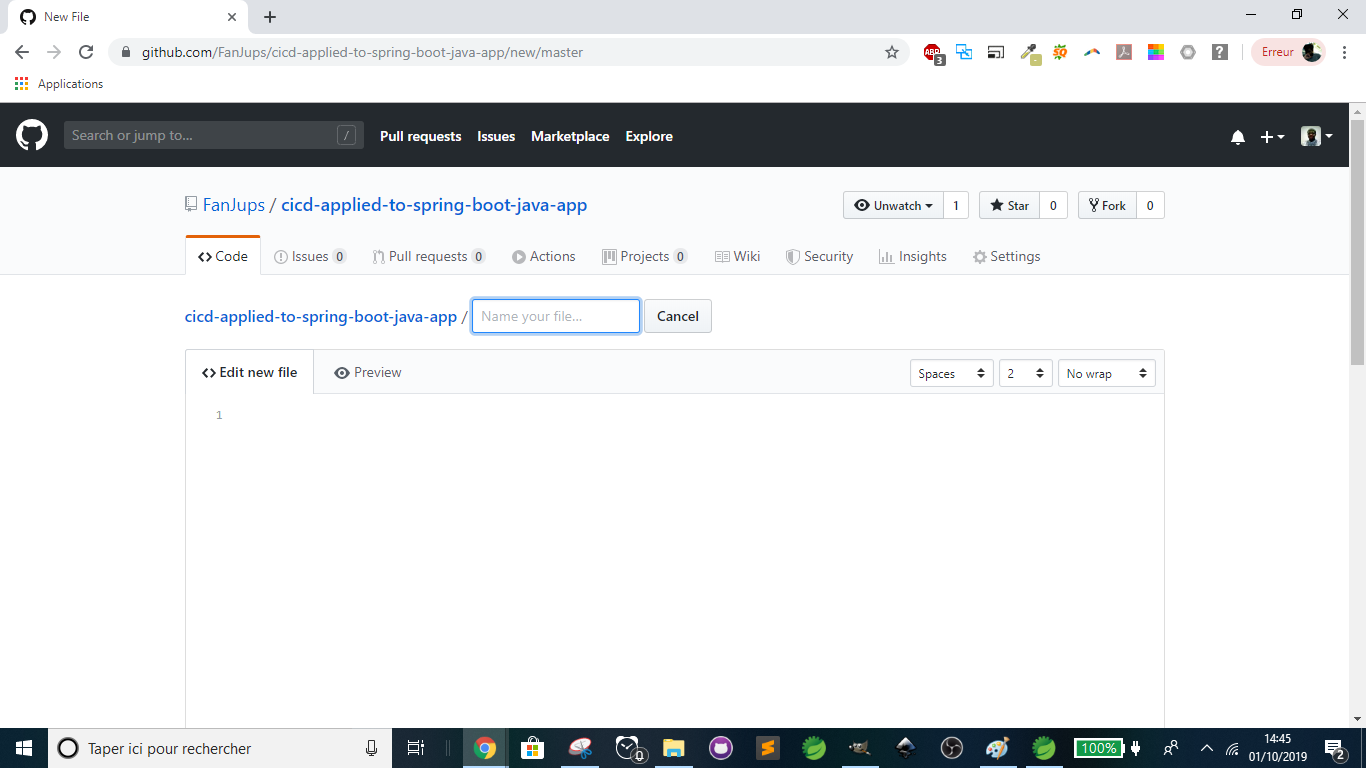Click the rainbow ColorPick extension swatch
The image size is (1366, 768).
[1156, 51]
